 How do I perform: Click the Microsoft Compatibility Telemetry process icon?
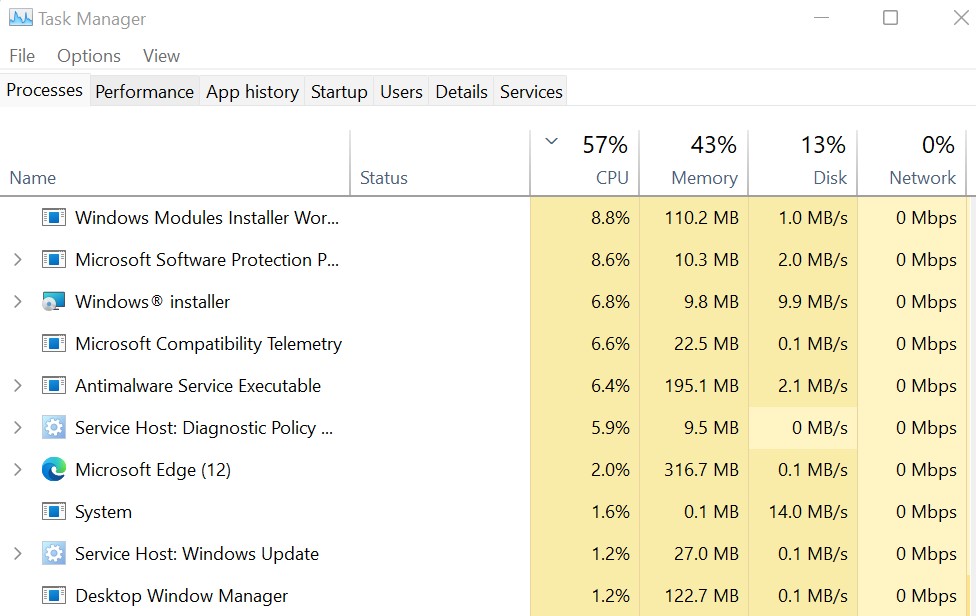(x=53, y=344)
